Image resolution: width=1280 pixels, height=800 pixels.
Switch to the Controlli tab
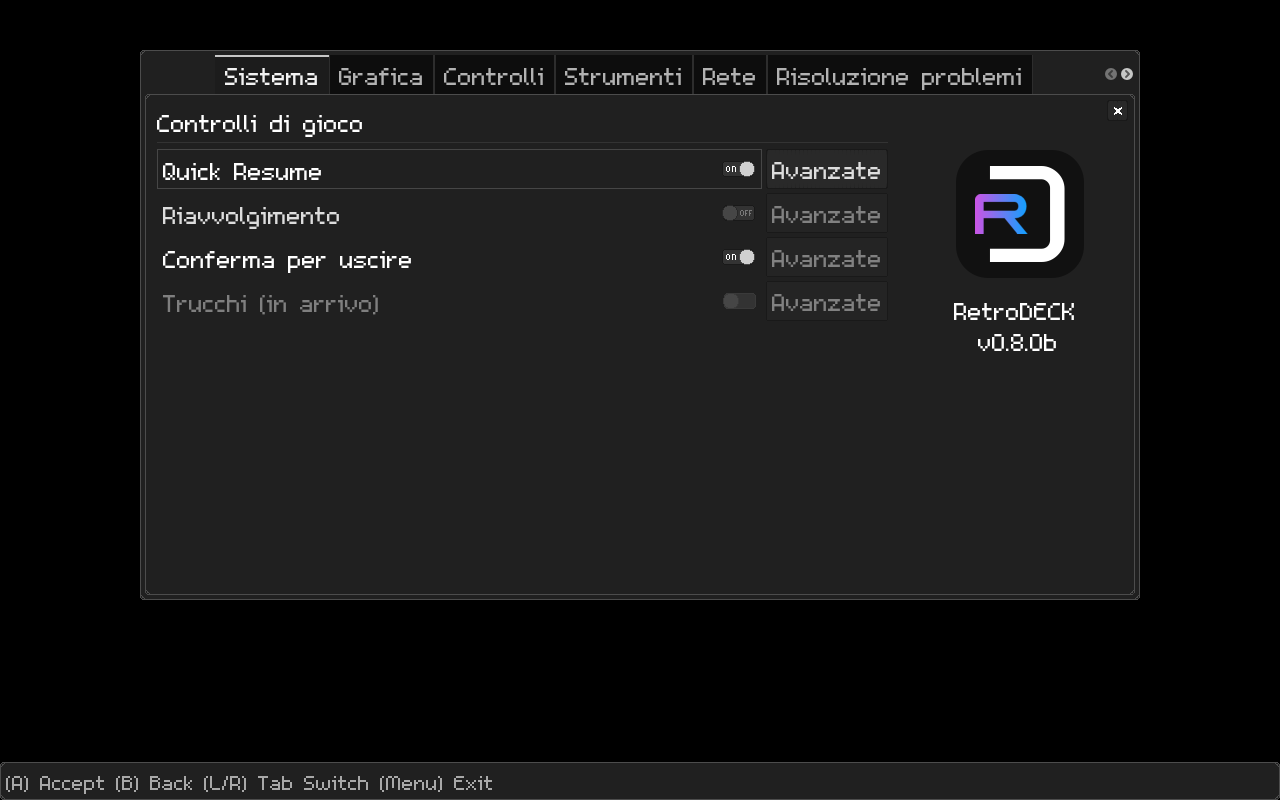pos(493,77)
